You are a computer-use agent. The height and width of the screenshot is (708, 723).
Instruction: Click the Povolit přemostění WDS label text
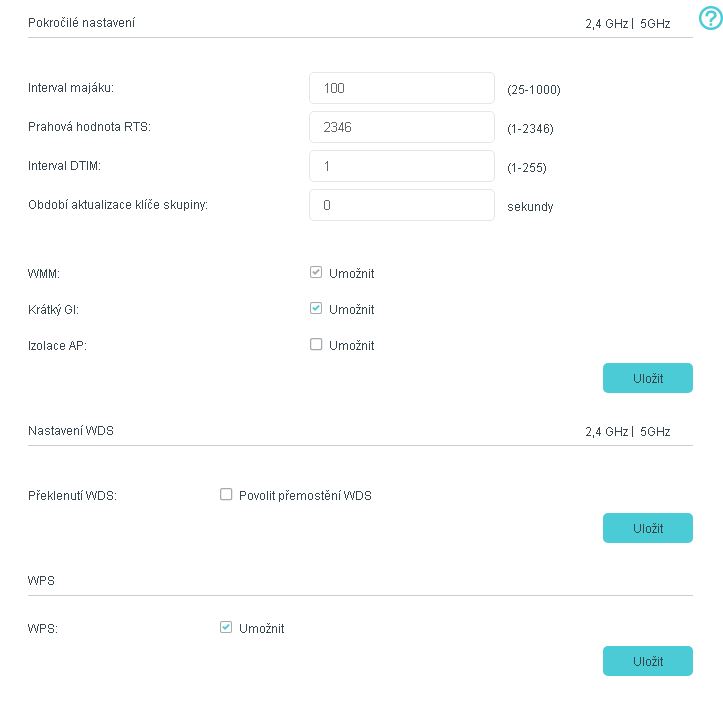click(x=305, y=496)
